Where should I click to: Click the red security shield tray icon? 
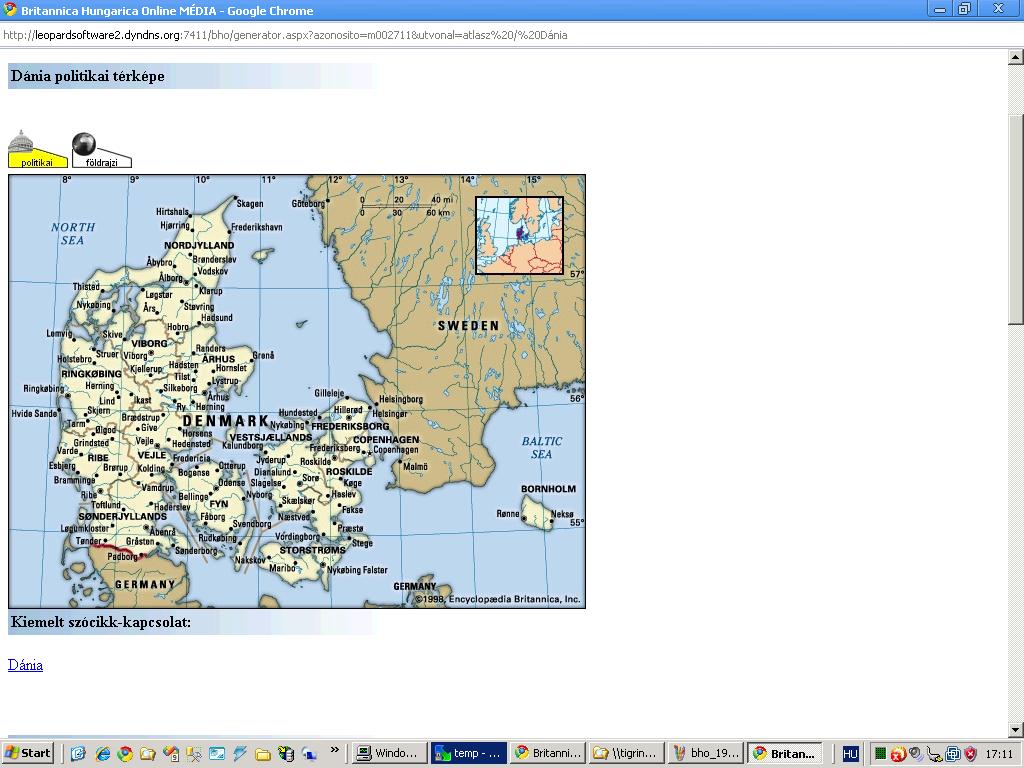(970, 754)
